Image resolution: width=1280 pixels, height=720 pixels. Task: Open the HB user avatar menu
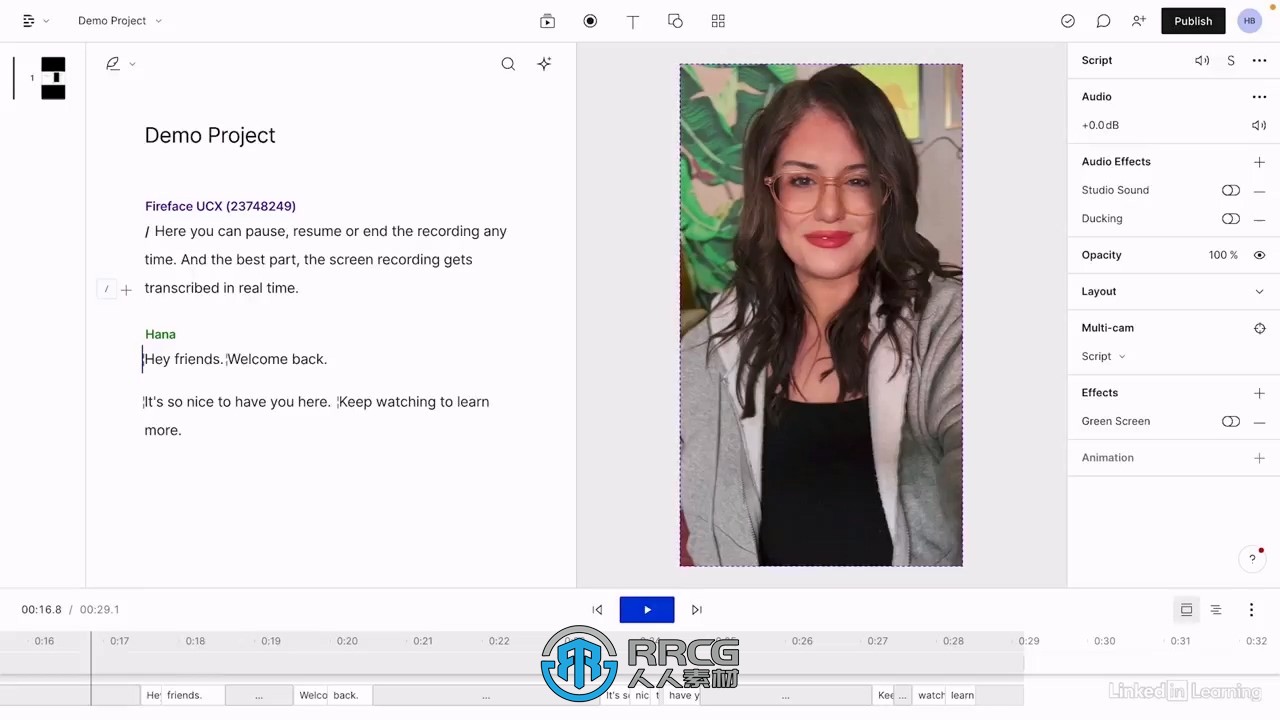pos(1250,21)
